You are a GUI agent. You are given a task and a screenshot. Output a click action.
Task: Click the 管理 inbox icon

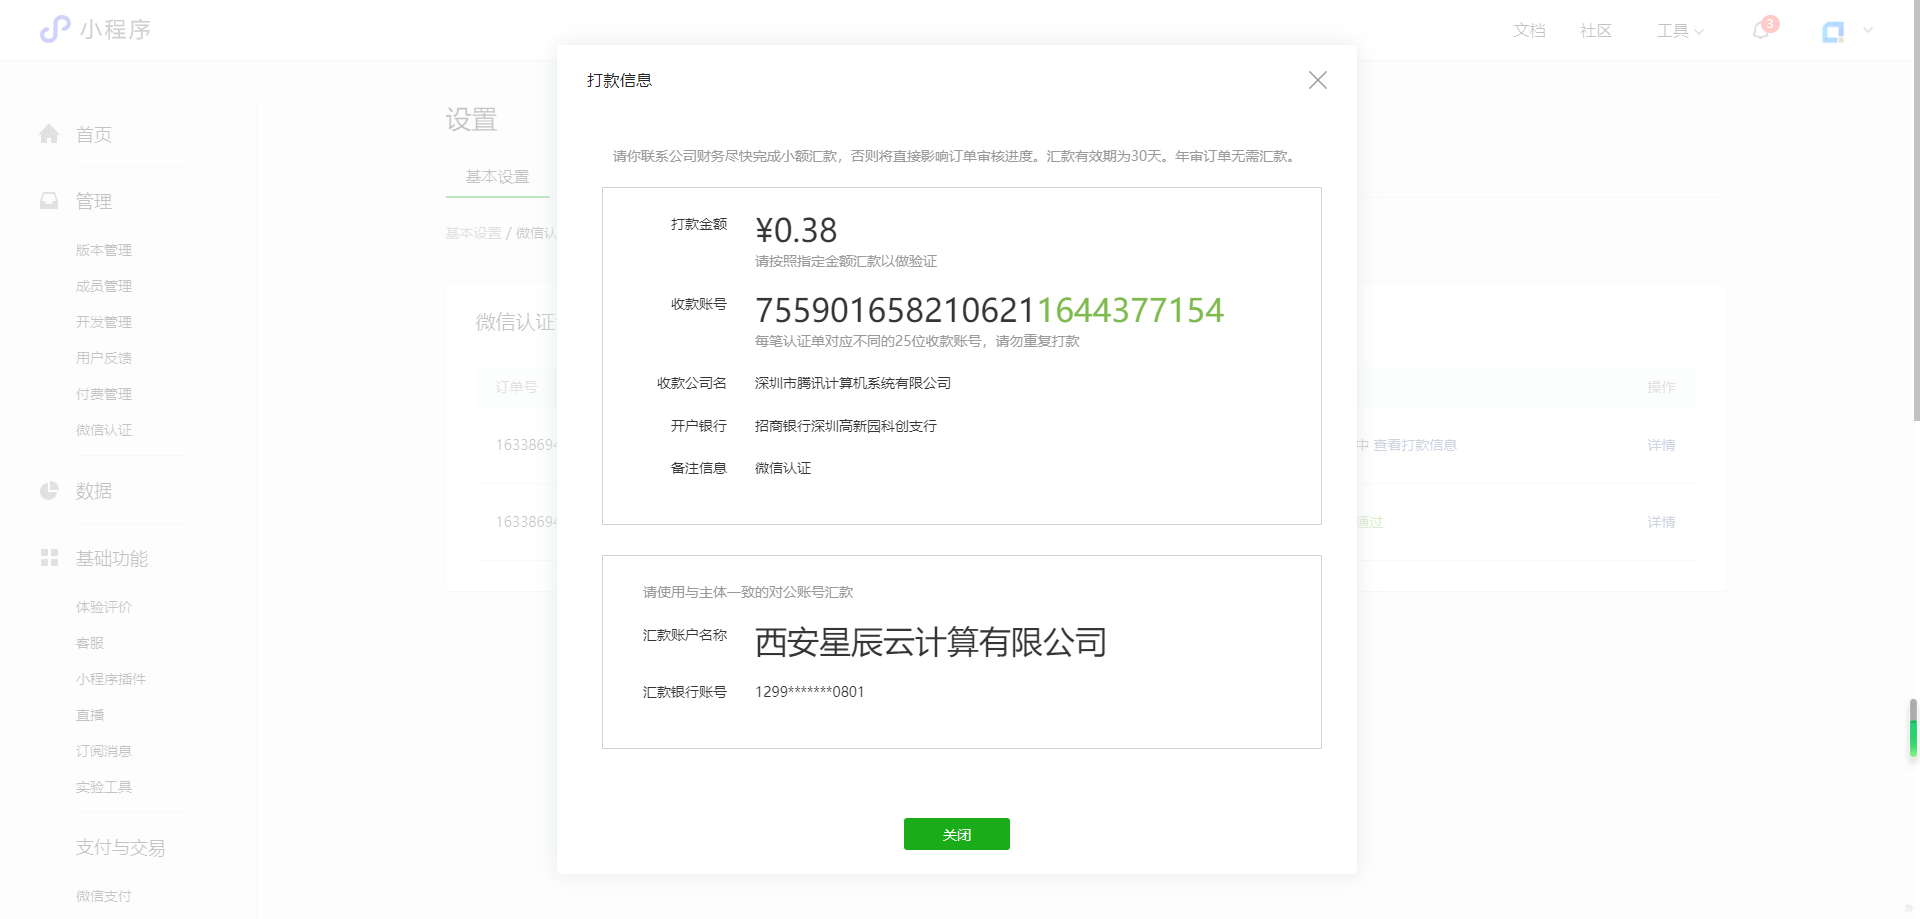pyautogui.click(x=49, y=201)
